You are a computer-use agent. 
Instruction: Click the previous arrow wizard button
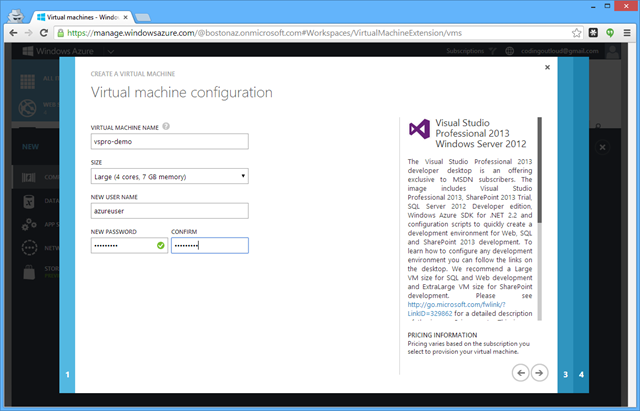click(x=521, y=372)
